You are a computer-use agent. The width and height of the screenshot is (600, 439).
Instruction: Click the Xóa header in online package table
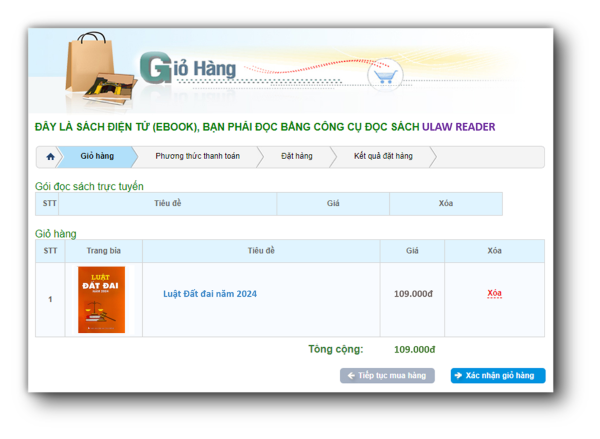click(446, 204)
